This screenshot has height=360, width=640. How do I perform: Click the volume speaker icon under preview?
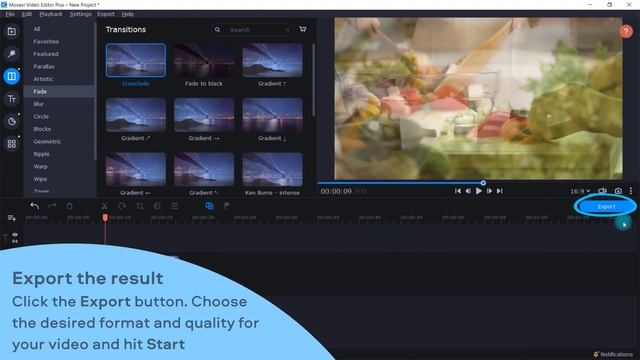pyautogui.click(x=602, y=191)
